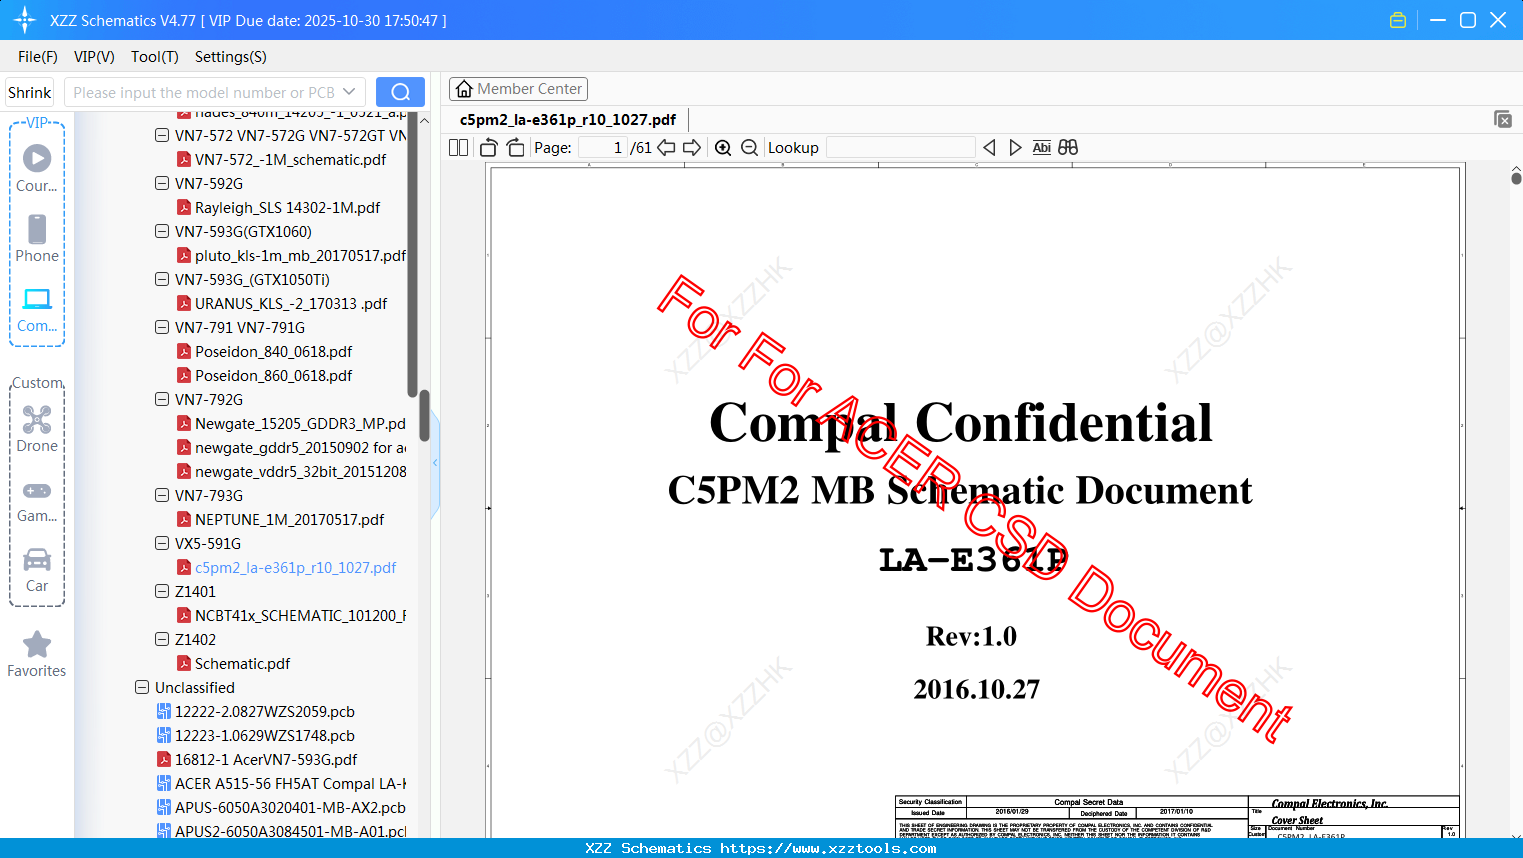The image size is (1523, 858).
Task: Click the XZZ Schematics app logo
Action: pos(25,20)
